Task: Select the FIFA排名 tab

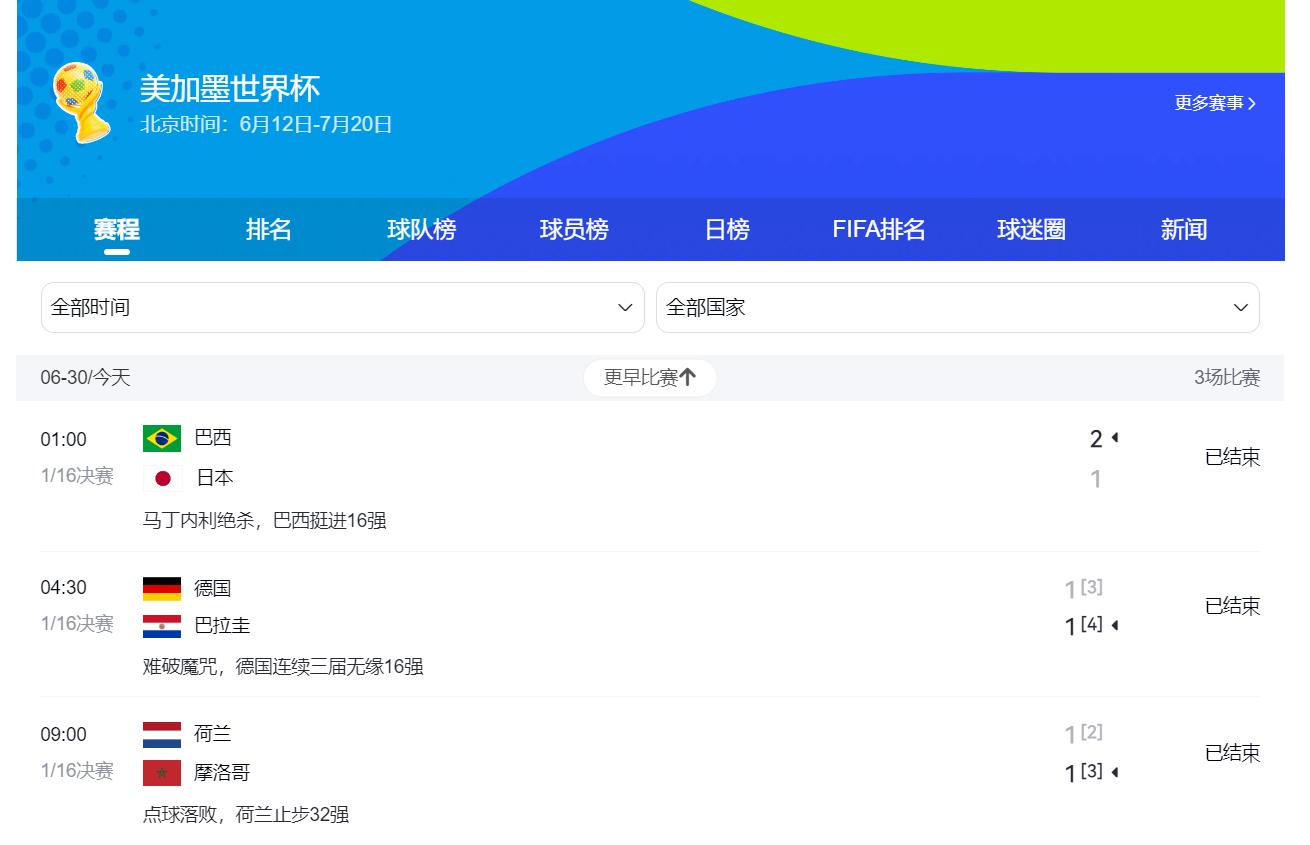Action: tap(879, 230)
